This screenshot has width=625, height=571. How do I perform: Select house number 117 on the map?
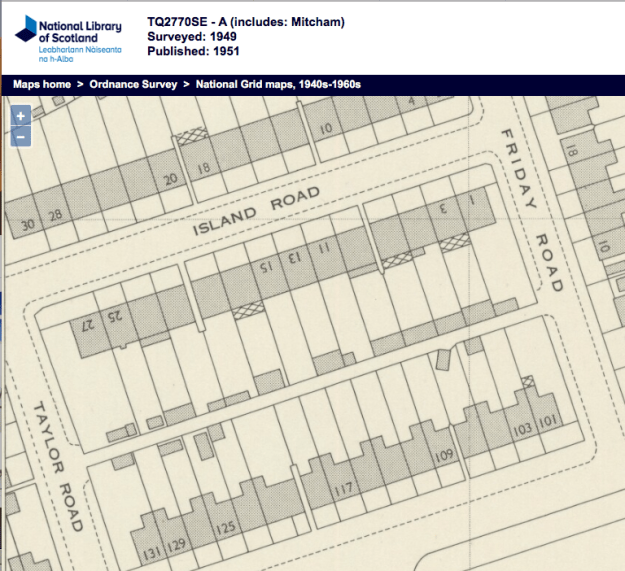click(x=343, y=489)
